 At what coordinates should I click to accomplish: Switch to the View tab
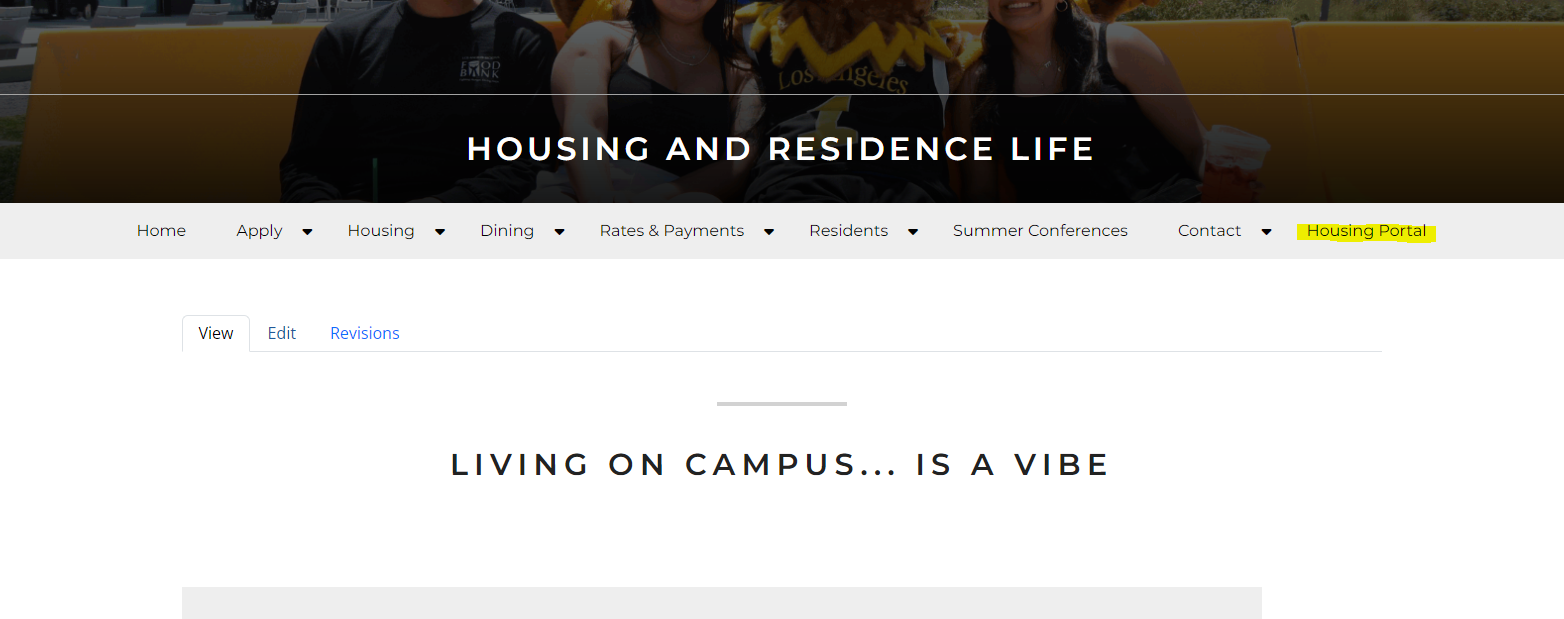coord(216,334)
